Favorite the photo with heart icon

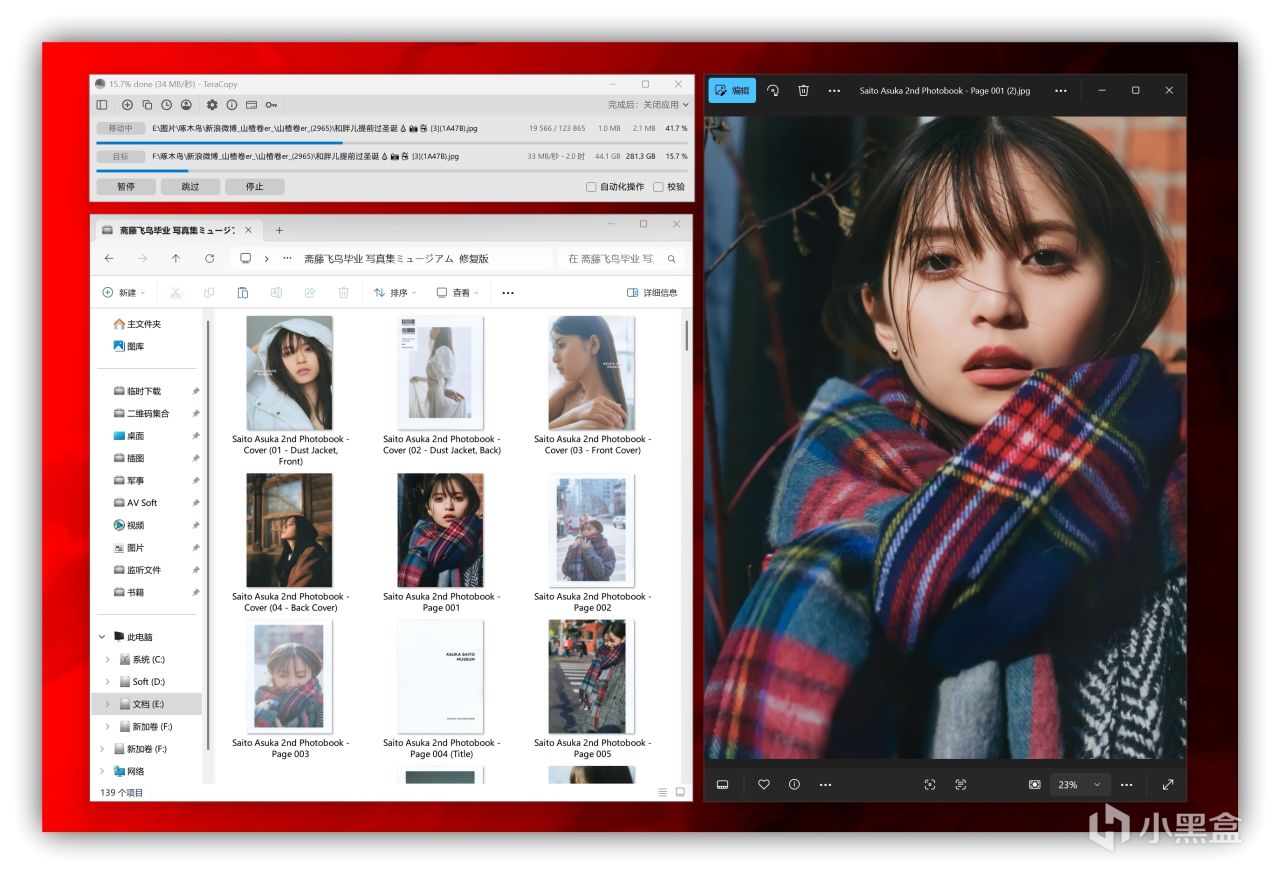point(764,785)
